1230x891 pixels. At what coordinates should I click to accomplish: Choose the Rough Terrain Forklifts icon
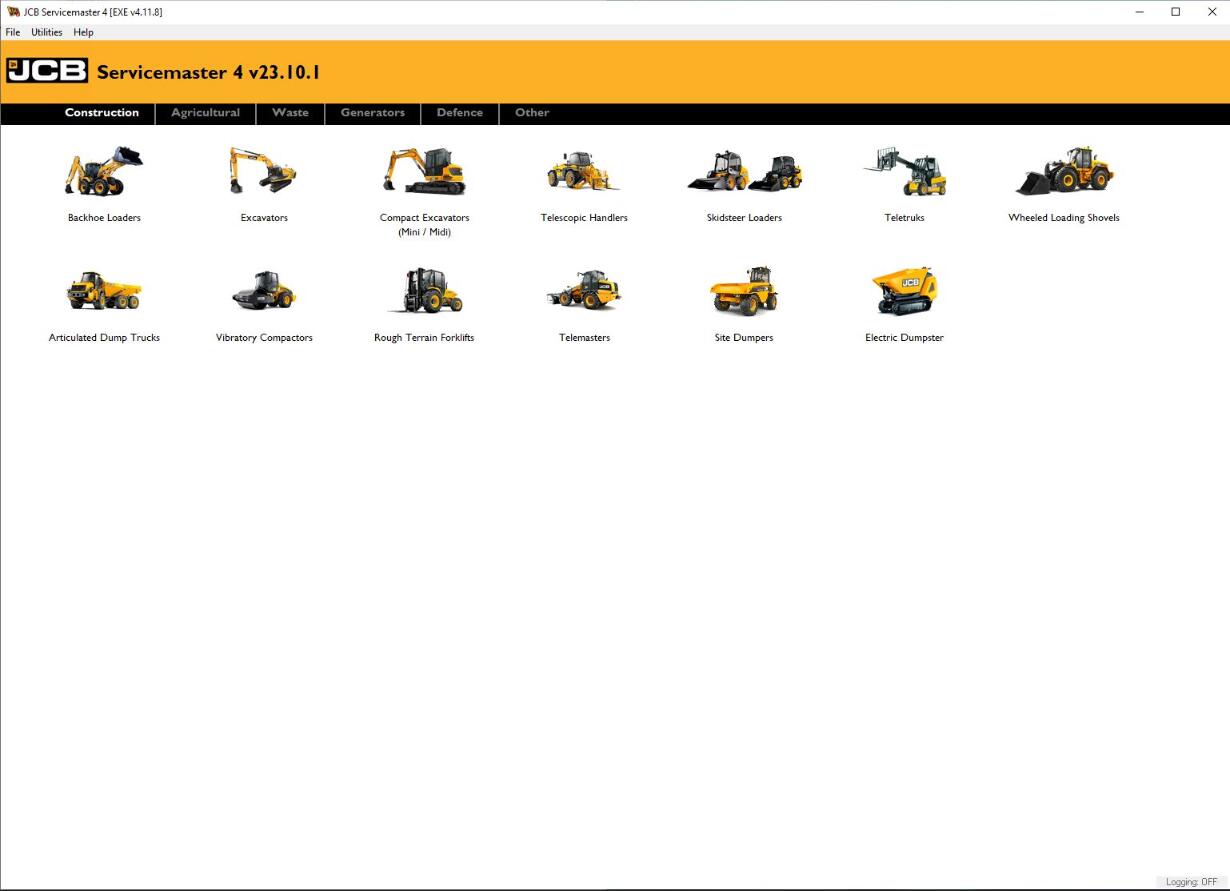424,291
